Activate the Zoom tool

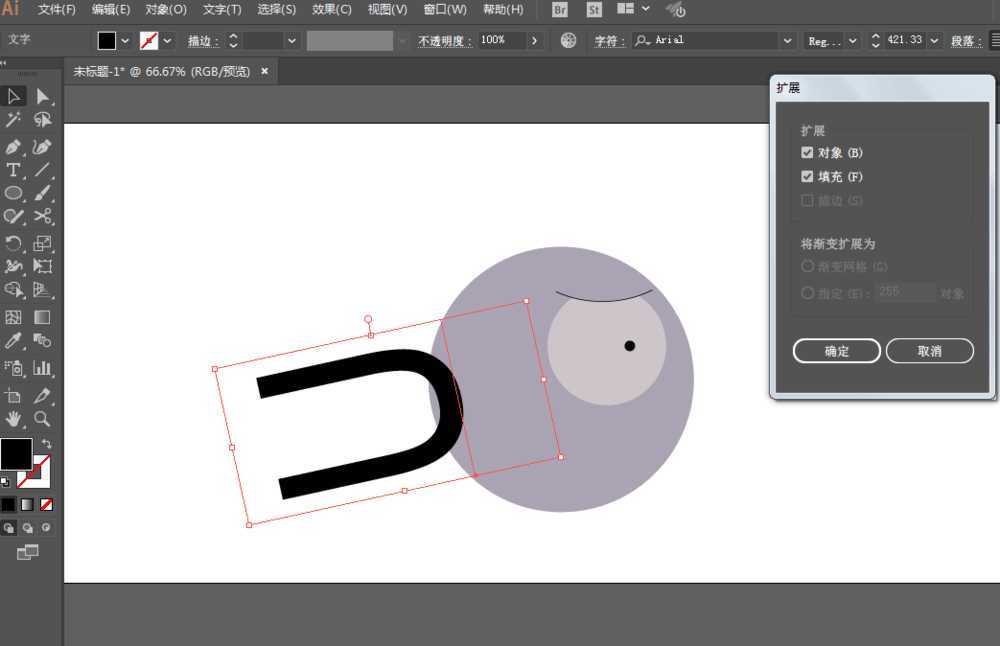pyautogui.click(x=42, y=418)
